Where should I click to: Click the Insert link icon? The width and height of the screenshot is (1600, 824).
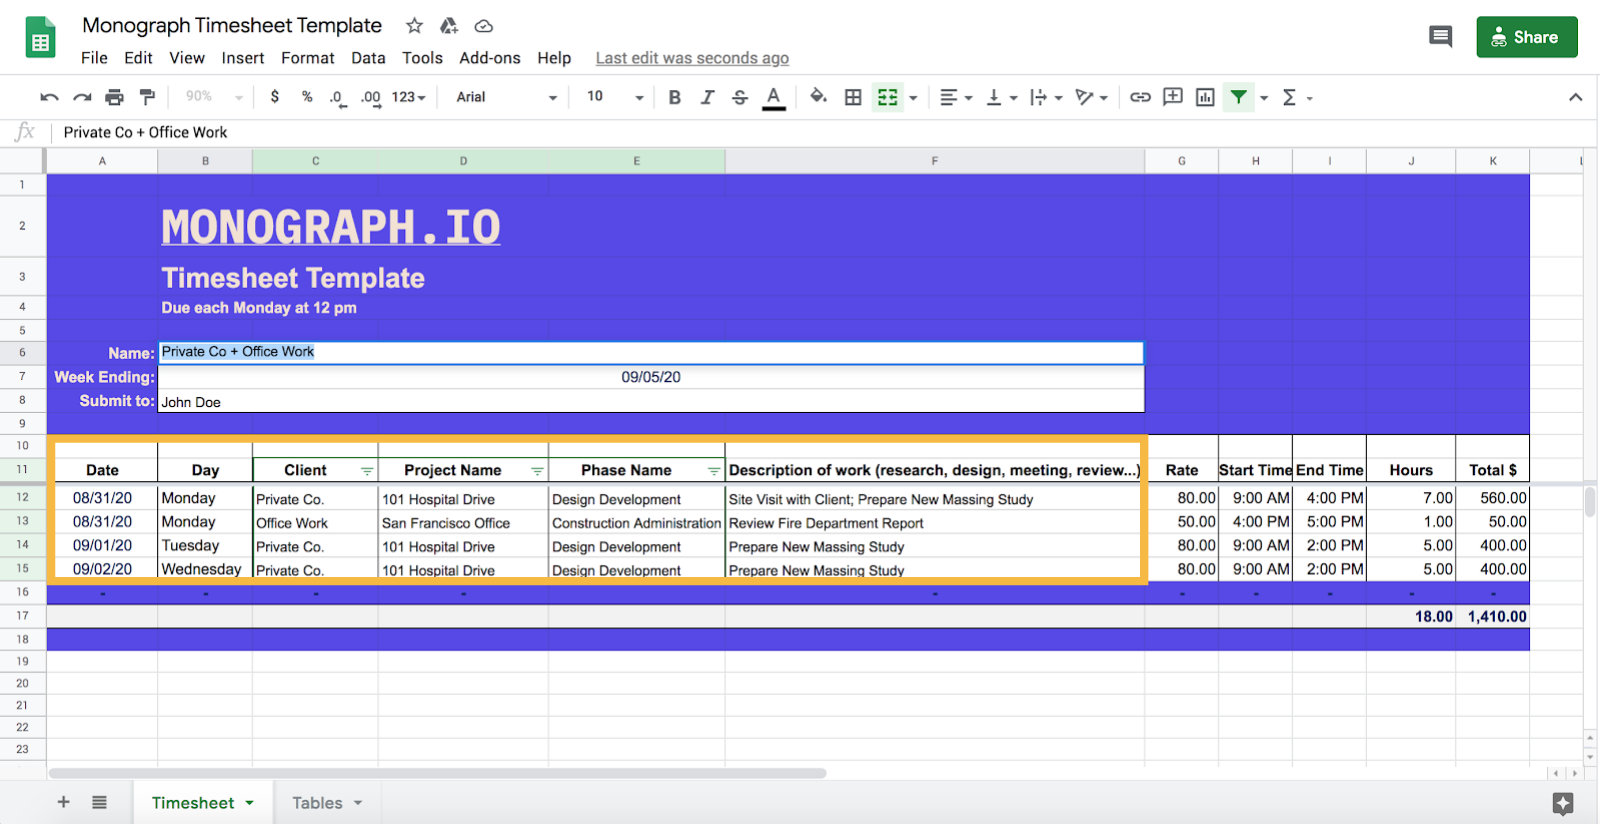click(x=1140, y=97)
